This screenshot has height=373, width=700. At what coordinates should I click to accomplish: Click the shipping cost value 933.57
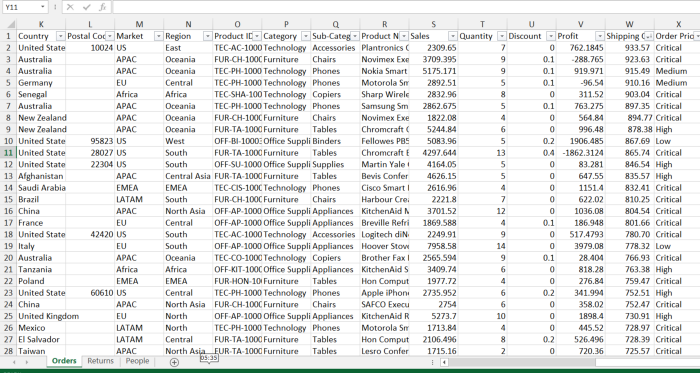[630, 48]
